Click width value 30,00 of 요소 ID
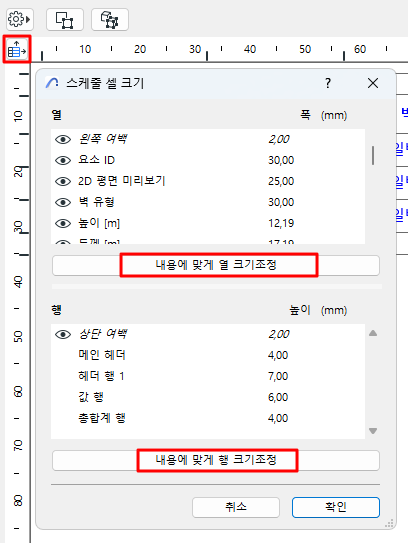Image resolution: width=408 pixels, height=543 pixels. coord(281,160)
